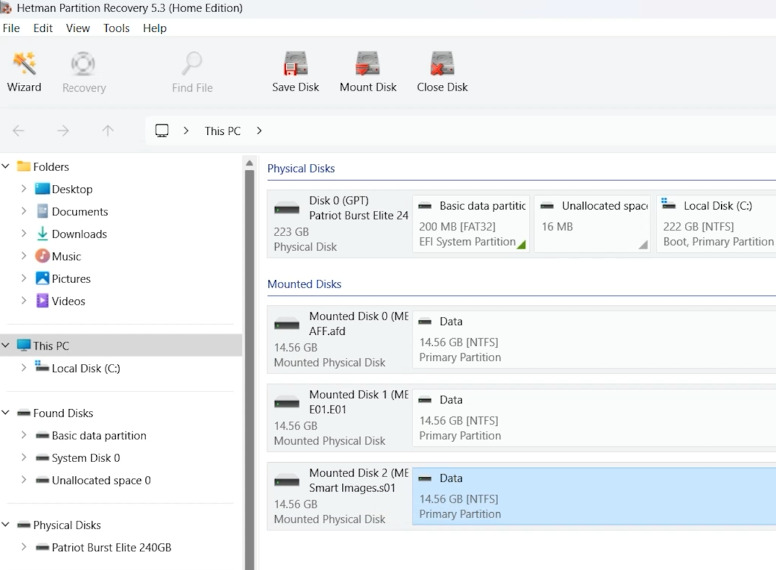Collapse the This PC tree node
The width and height of the screenshot is (776, 570).
(6, 345)
